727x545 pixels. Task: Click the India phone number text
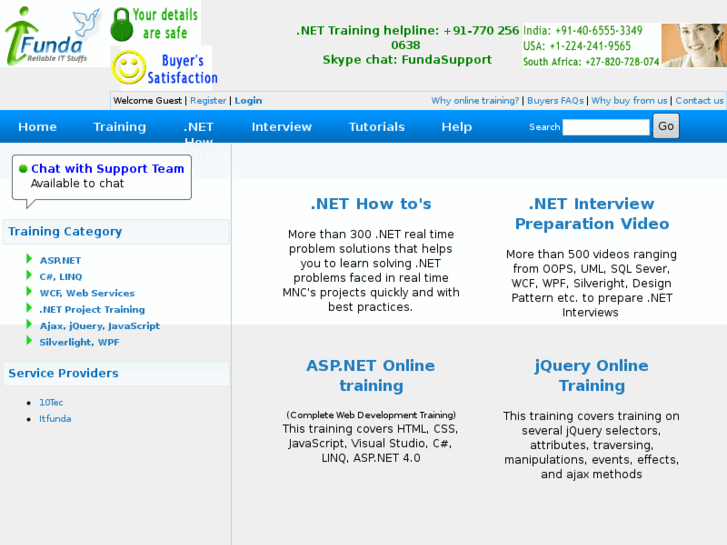pyautogui.click(x=583, y=31)
